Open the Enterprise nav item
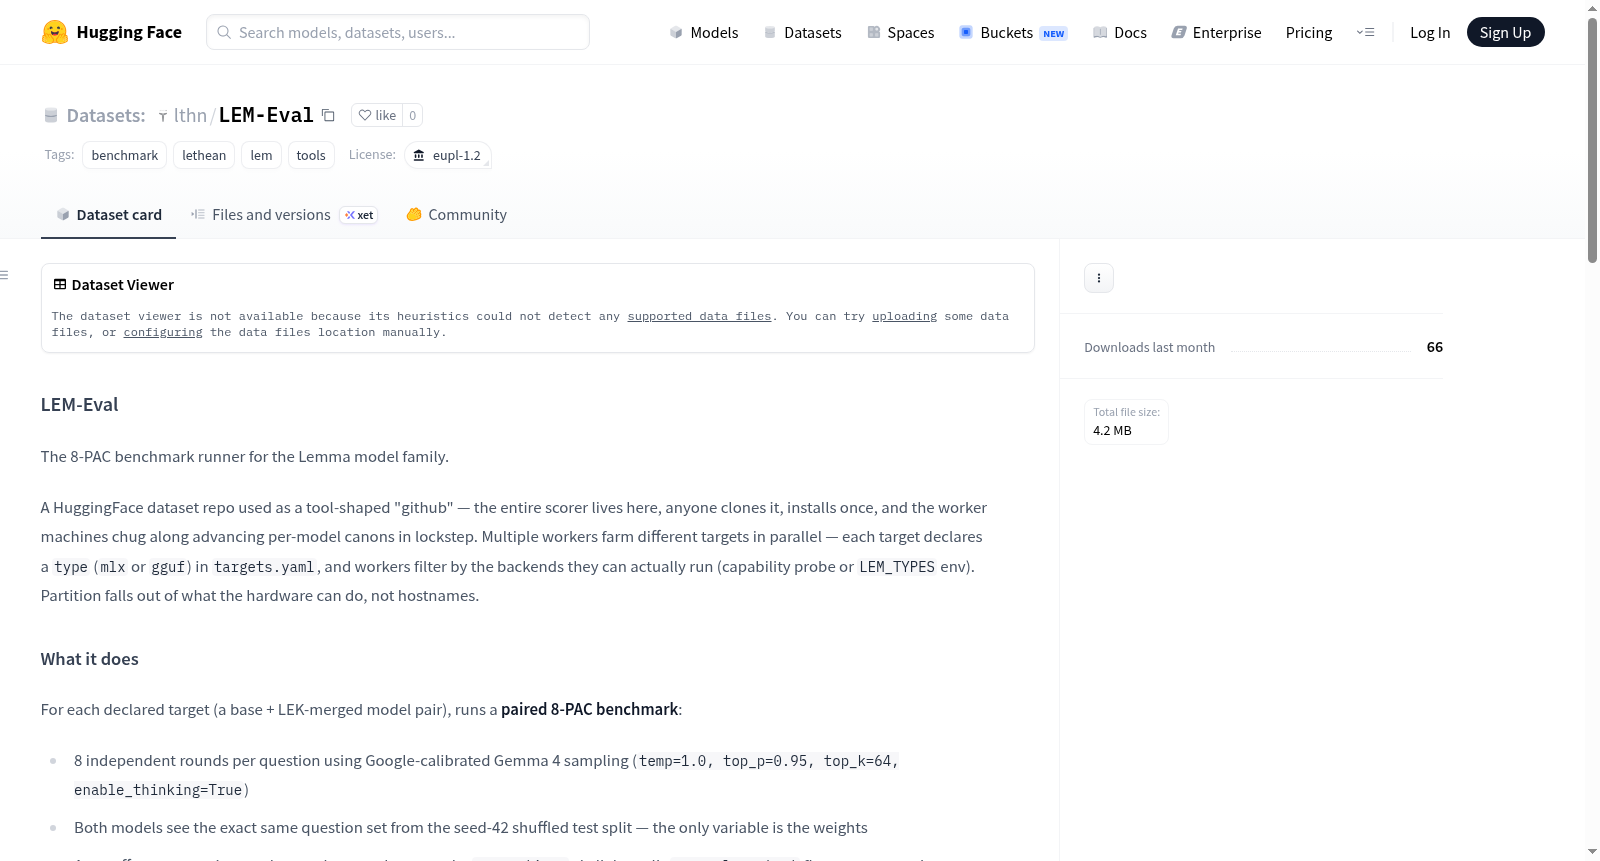Screen dimensions: 1600x861 1216,32
